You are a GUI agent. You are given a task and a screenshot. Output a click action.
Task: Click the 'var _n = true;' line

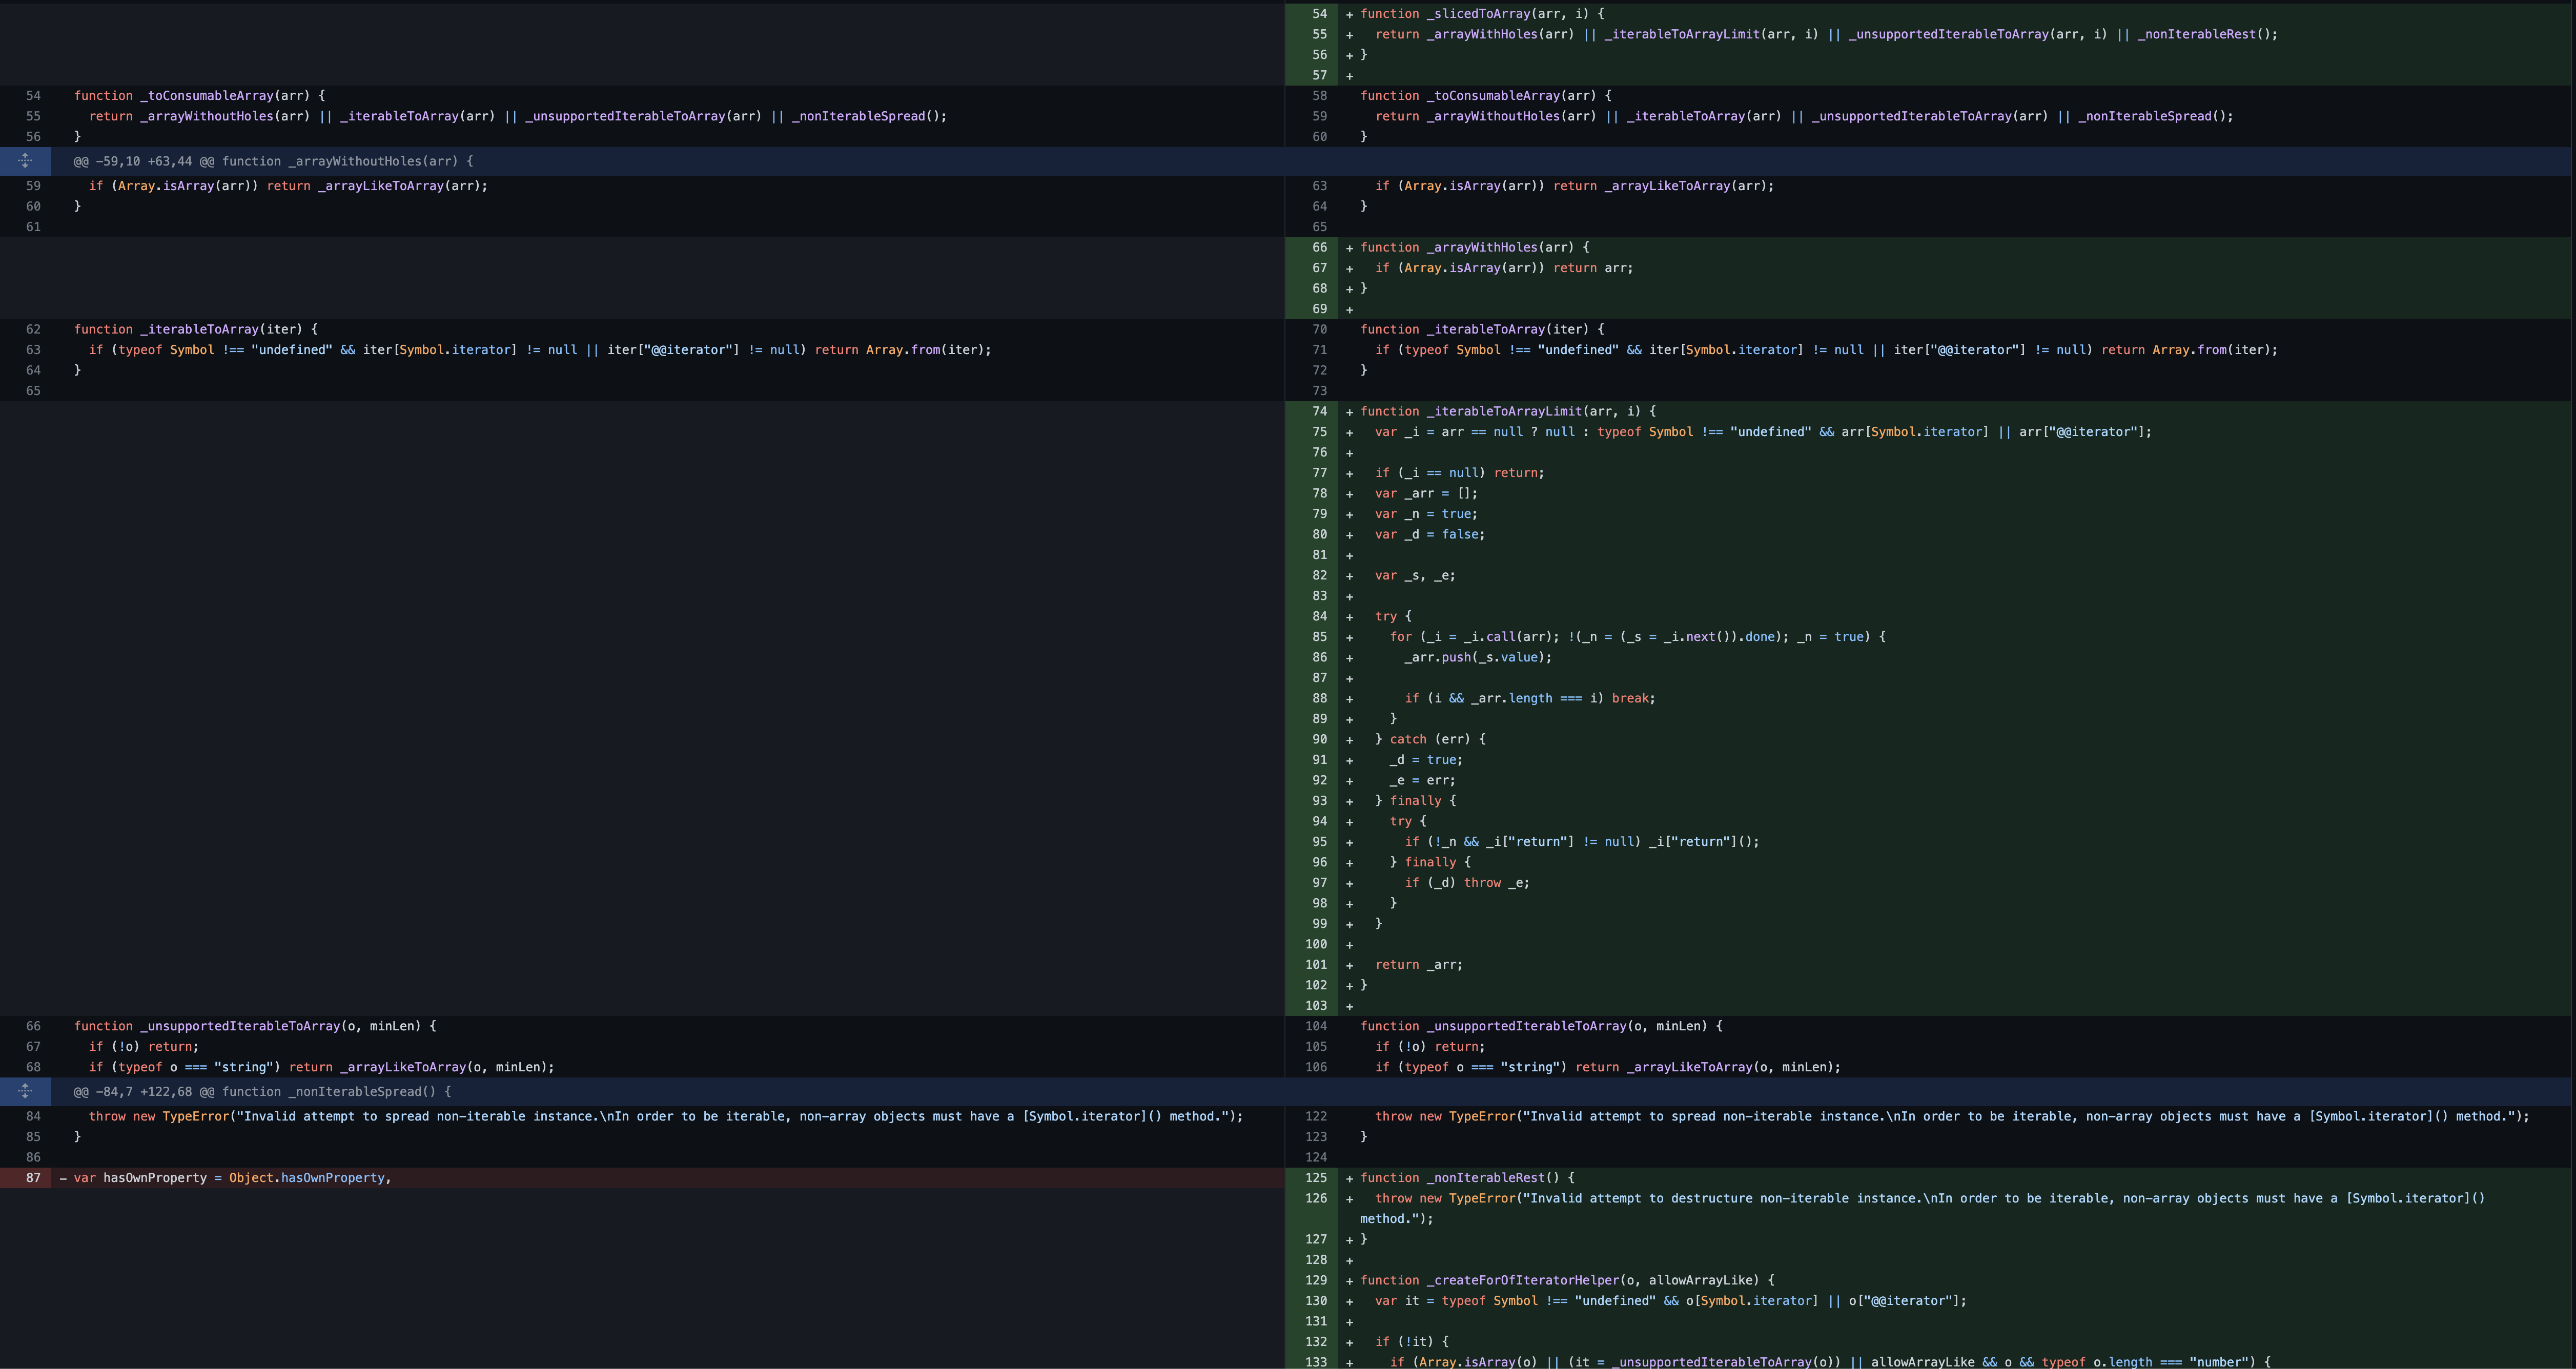click(1426, 514)
